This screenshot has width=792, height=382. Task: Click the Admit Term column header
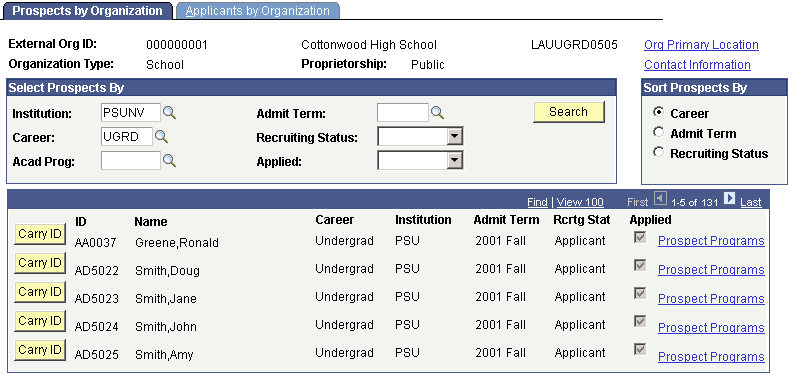click(506, 220)
